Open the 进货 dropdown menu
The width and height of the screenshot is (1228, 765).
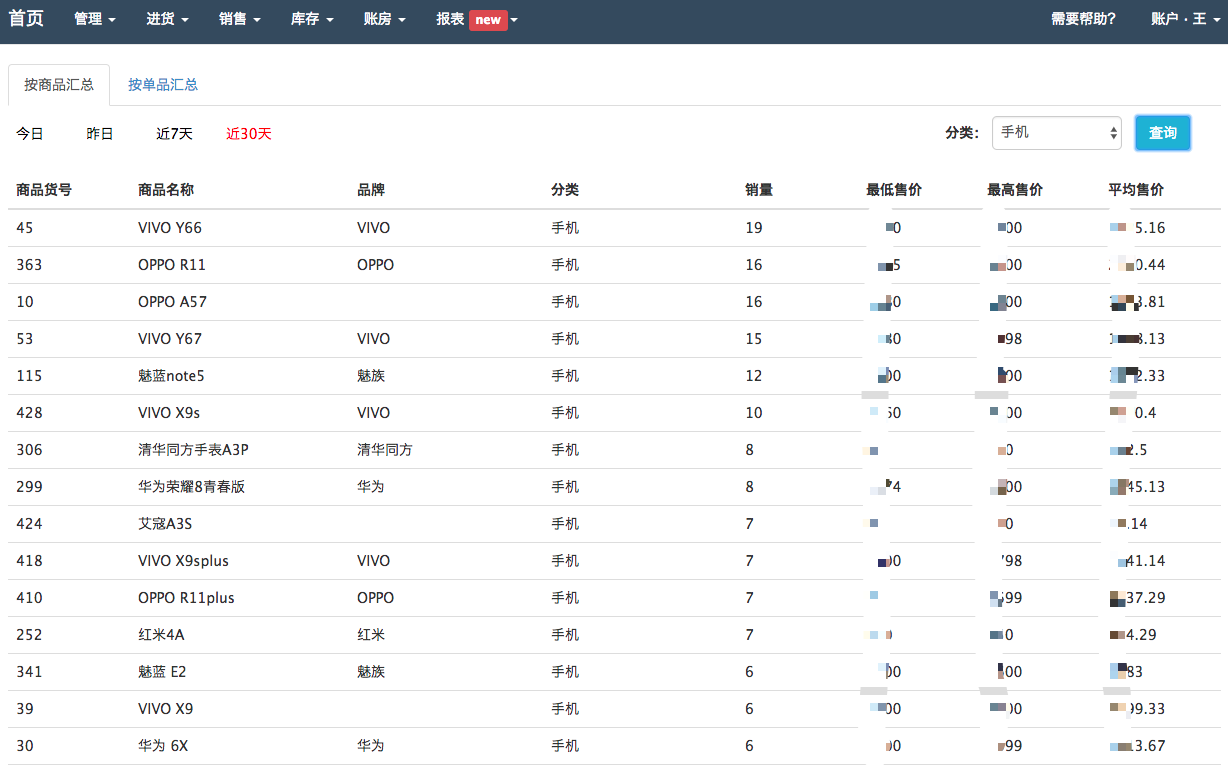coord(167,19)
